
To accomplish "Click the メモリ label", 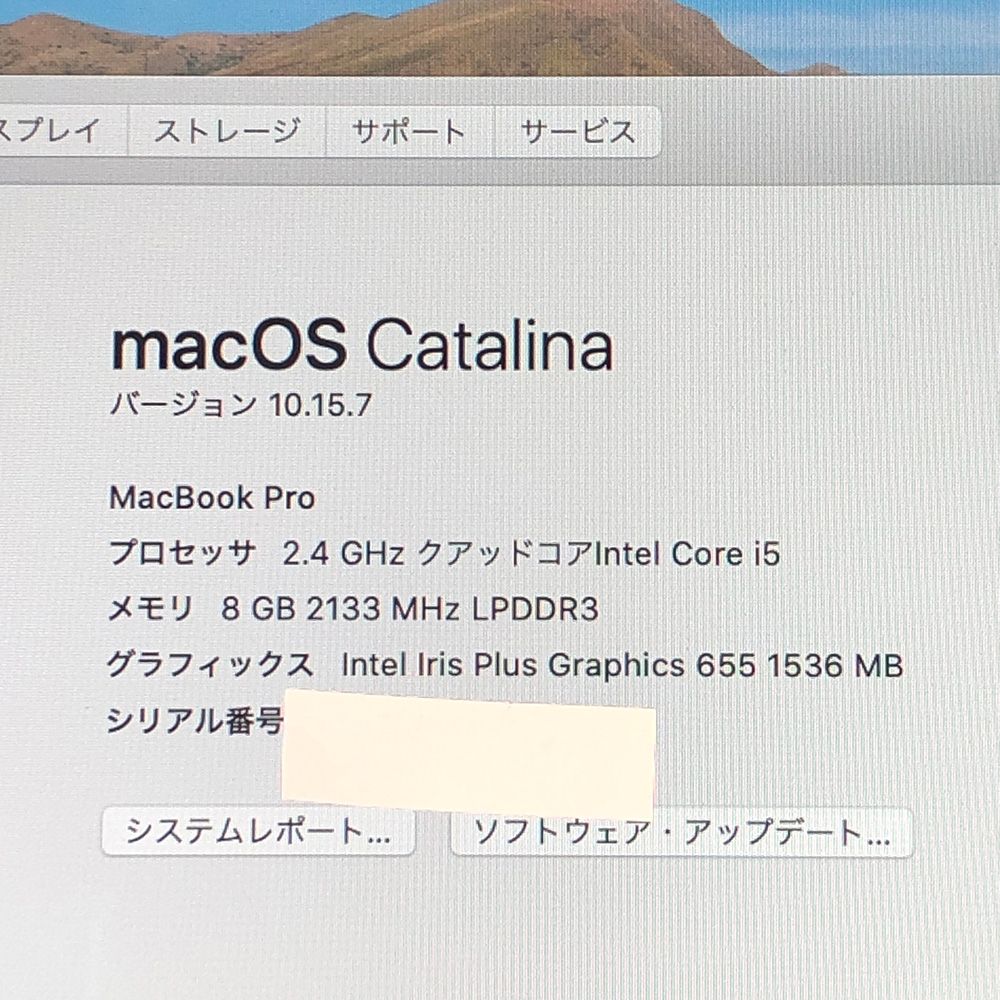I will point(151,608).
